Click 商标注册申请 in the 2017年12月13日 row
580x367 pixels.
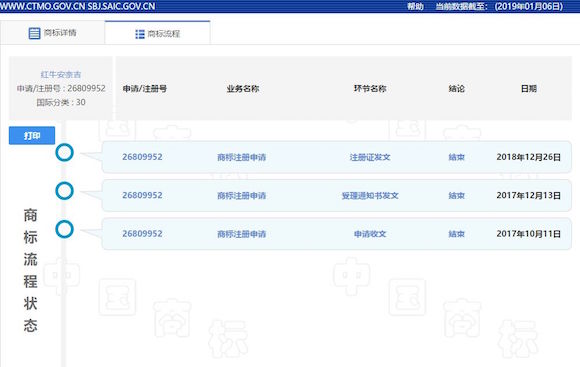[242, 196]
